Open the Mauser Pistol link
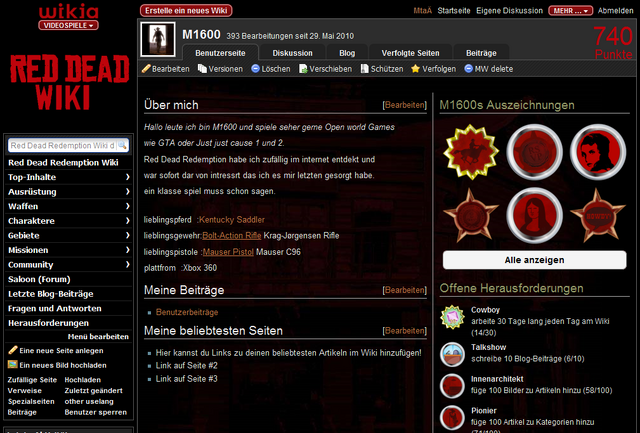Image resolution: width=640 pixels, height=433 pixels. click(228, 252)
